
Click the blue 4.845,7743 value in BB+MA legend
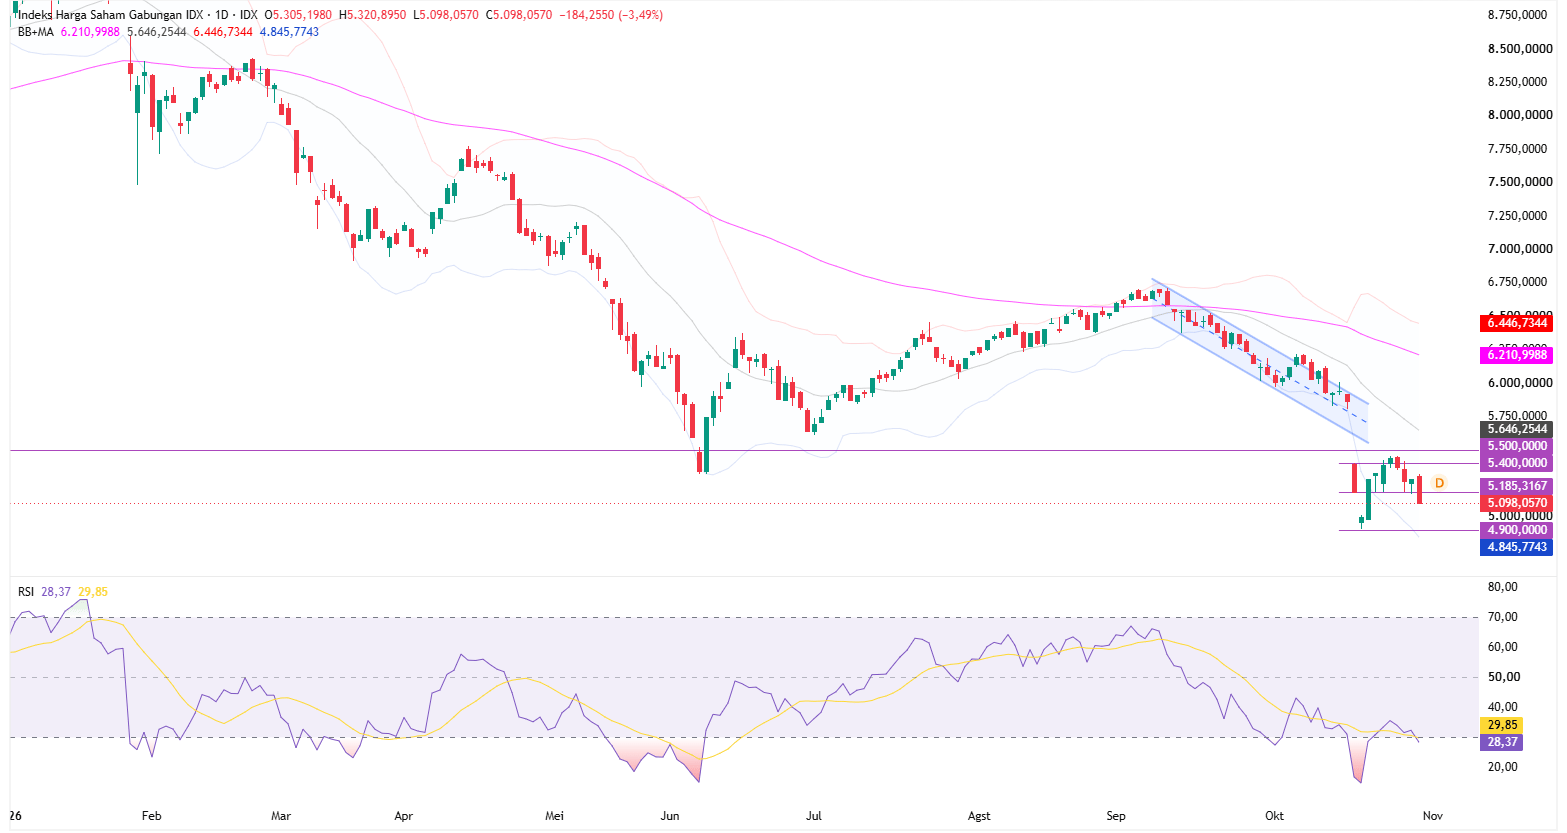[x=290, y=32]
